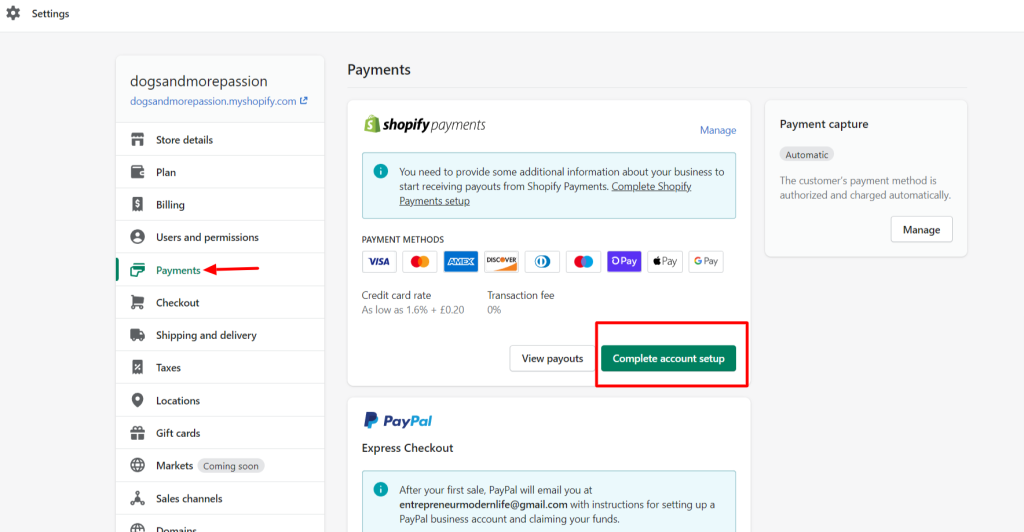Screen dimensions: 1024x532
Task: Open dogsandmorepassion.myshopify.com link
Action: (x=213, y=101)
